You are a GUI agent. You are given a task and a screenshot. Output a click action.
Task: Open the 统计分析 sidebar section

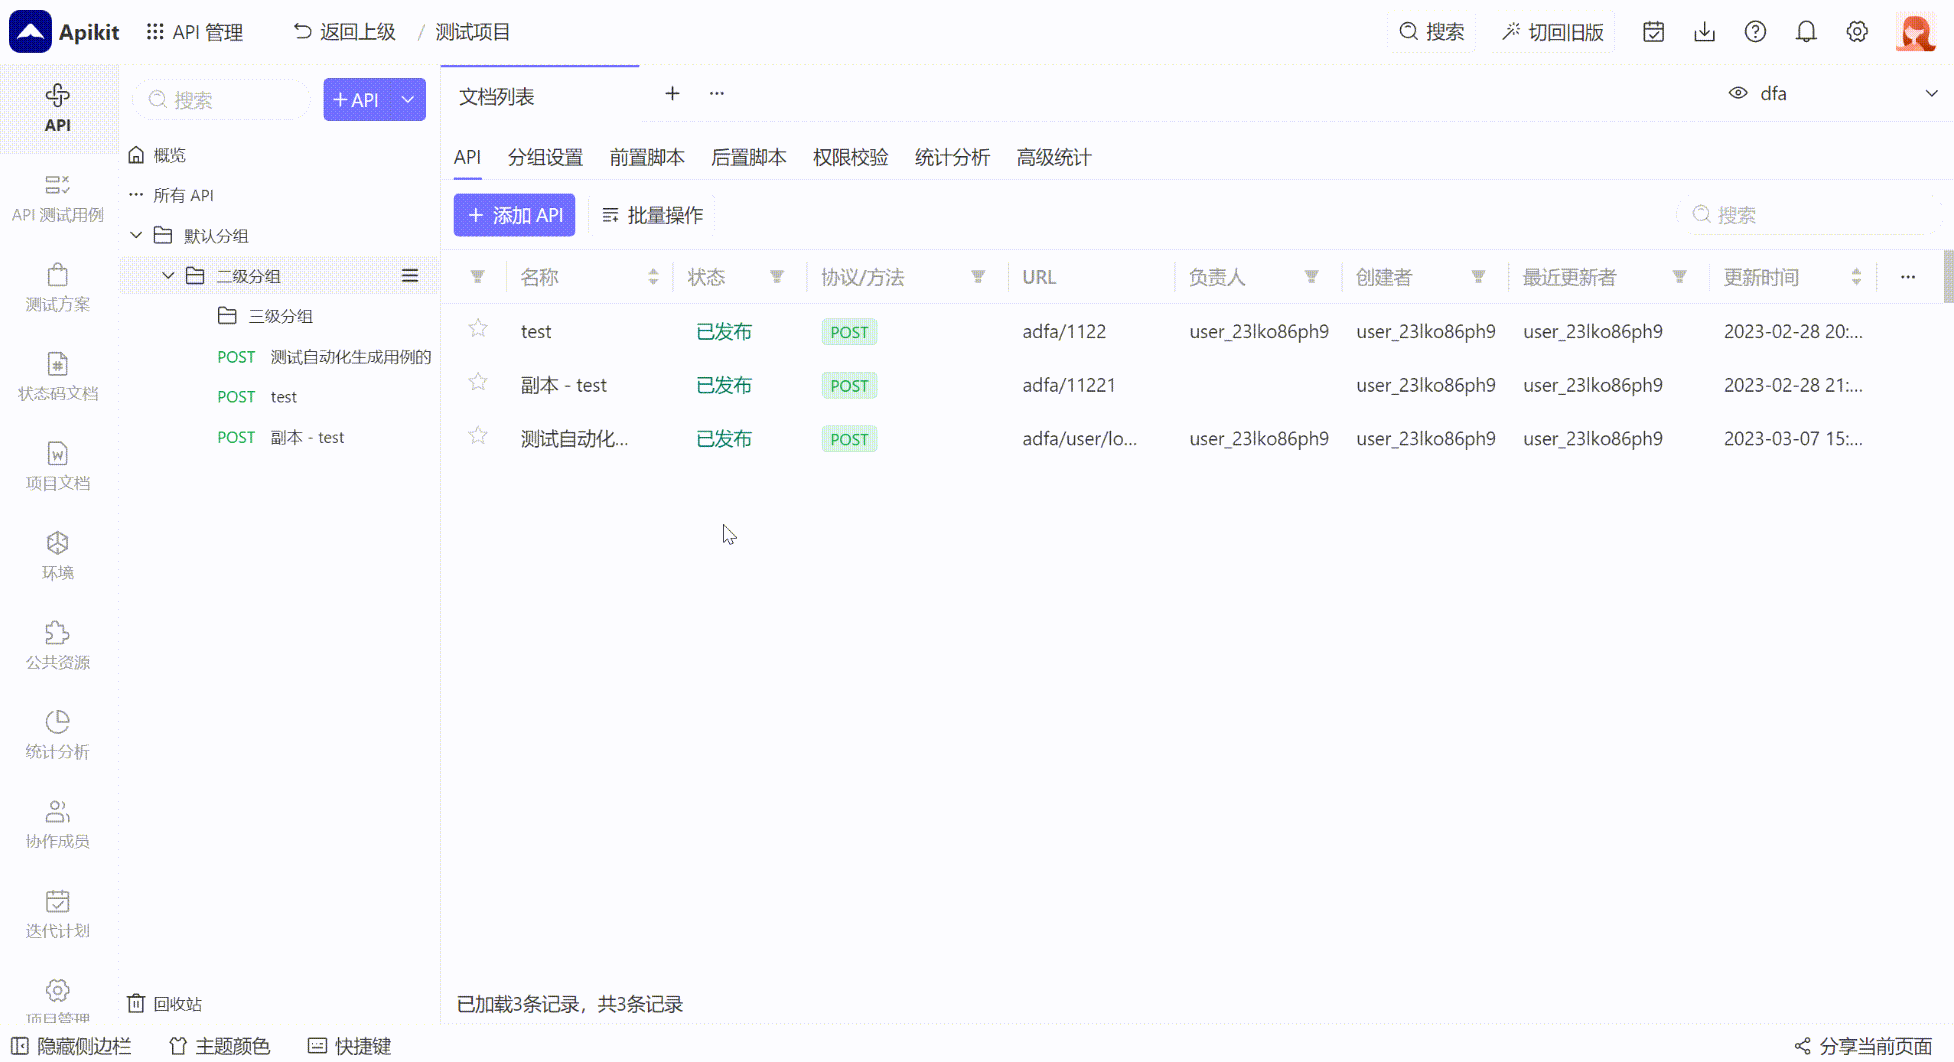point(57,735)
